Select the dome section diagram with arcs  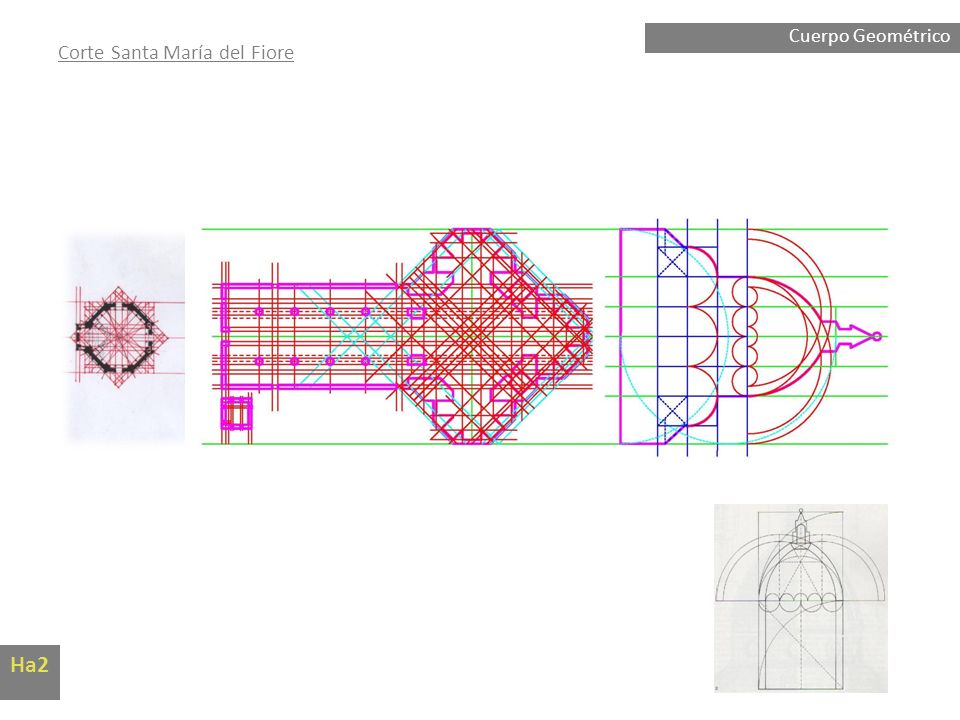[747, 337]
